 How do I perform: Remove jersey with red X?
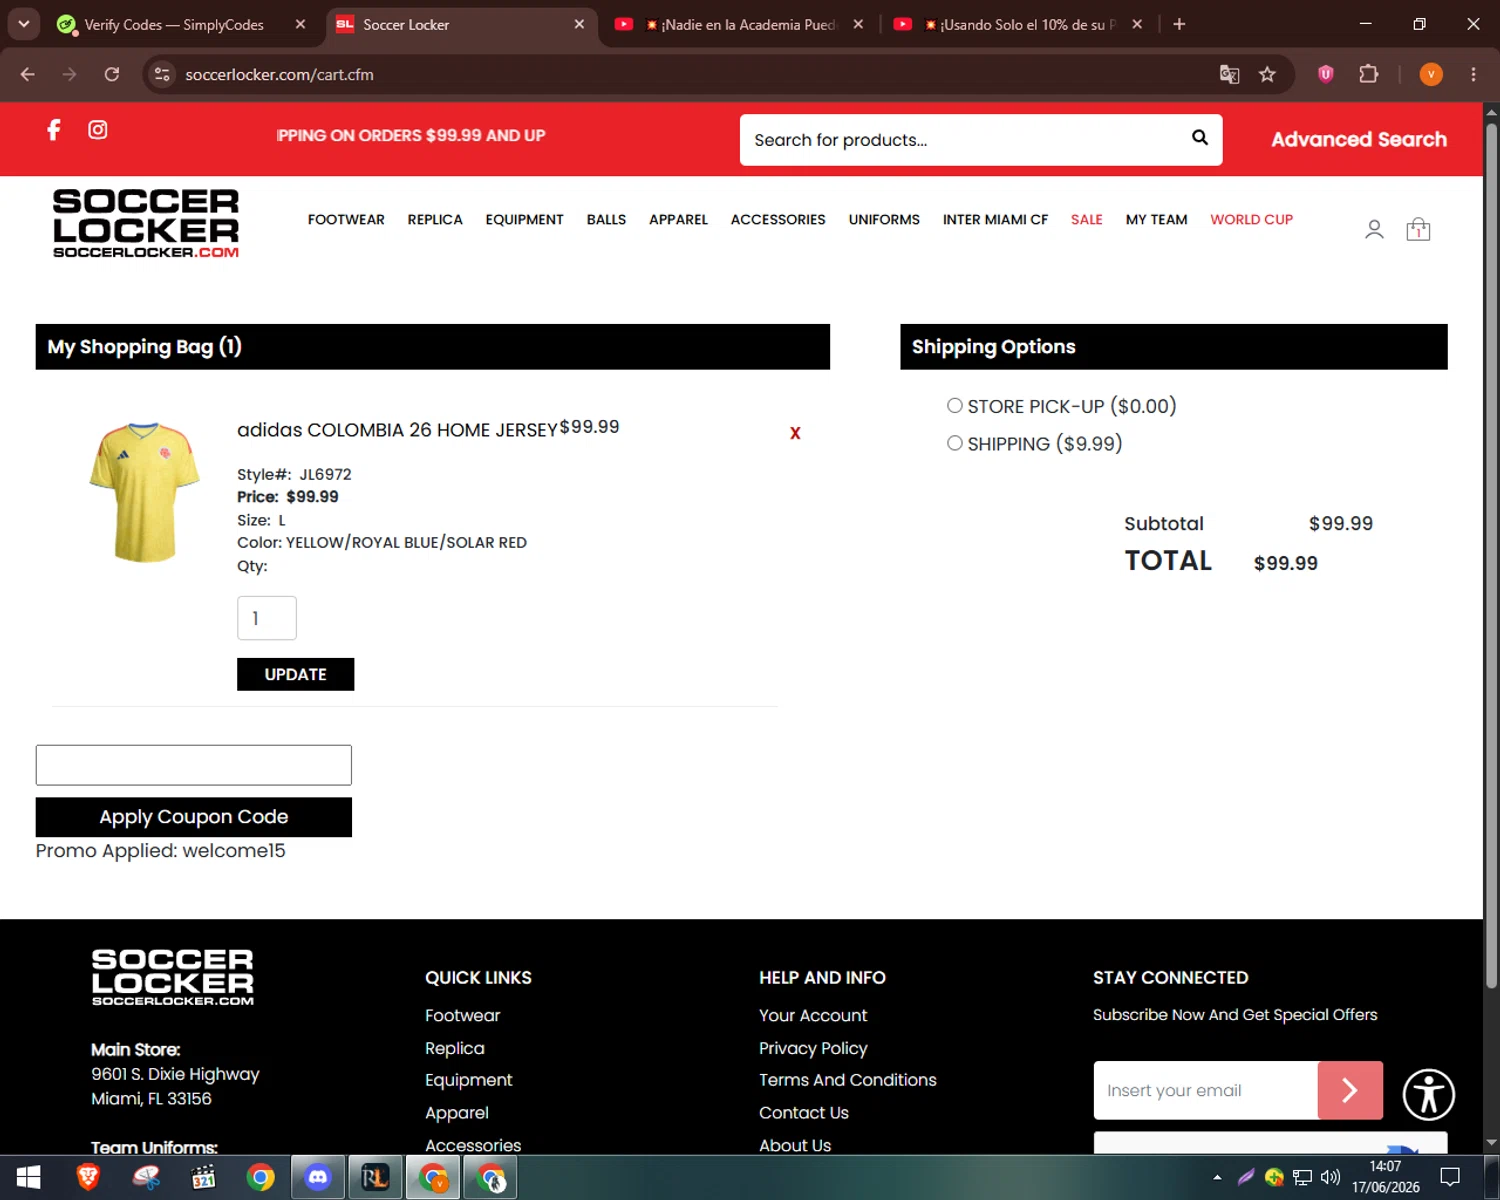795,433
